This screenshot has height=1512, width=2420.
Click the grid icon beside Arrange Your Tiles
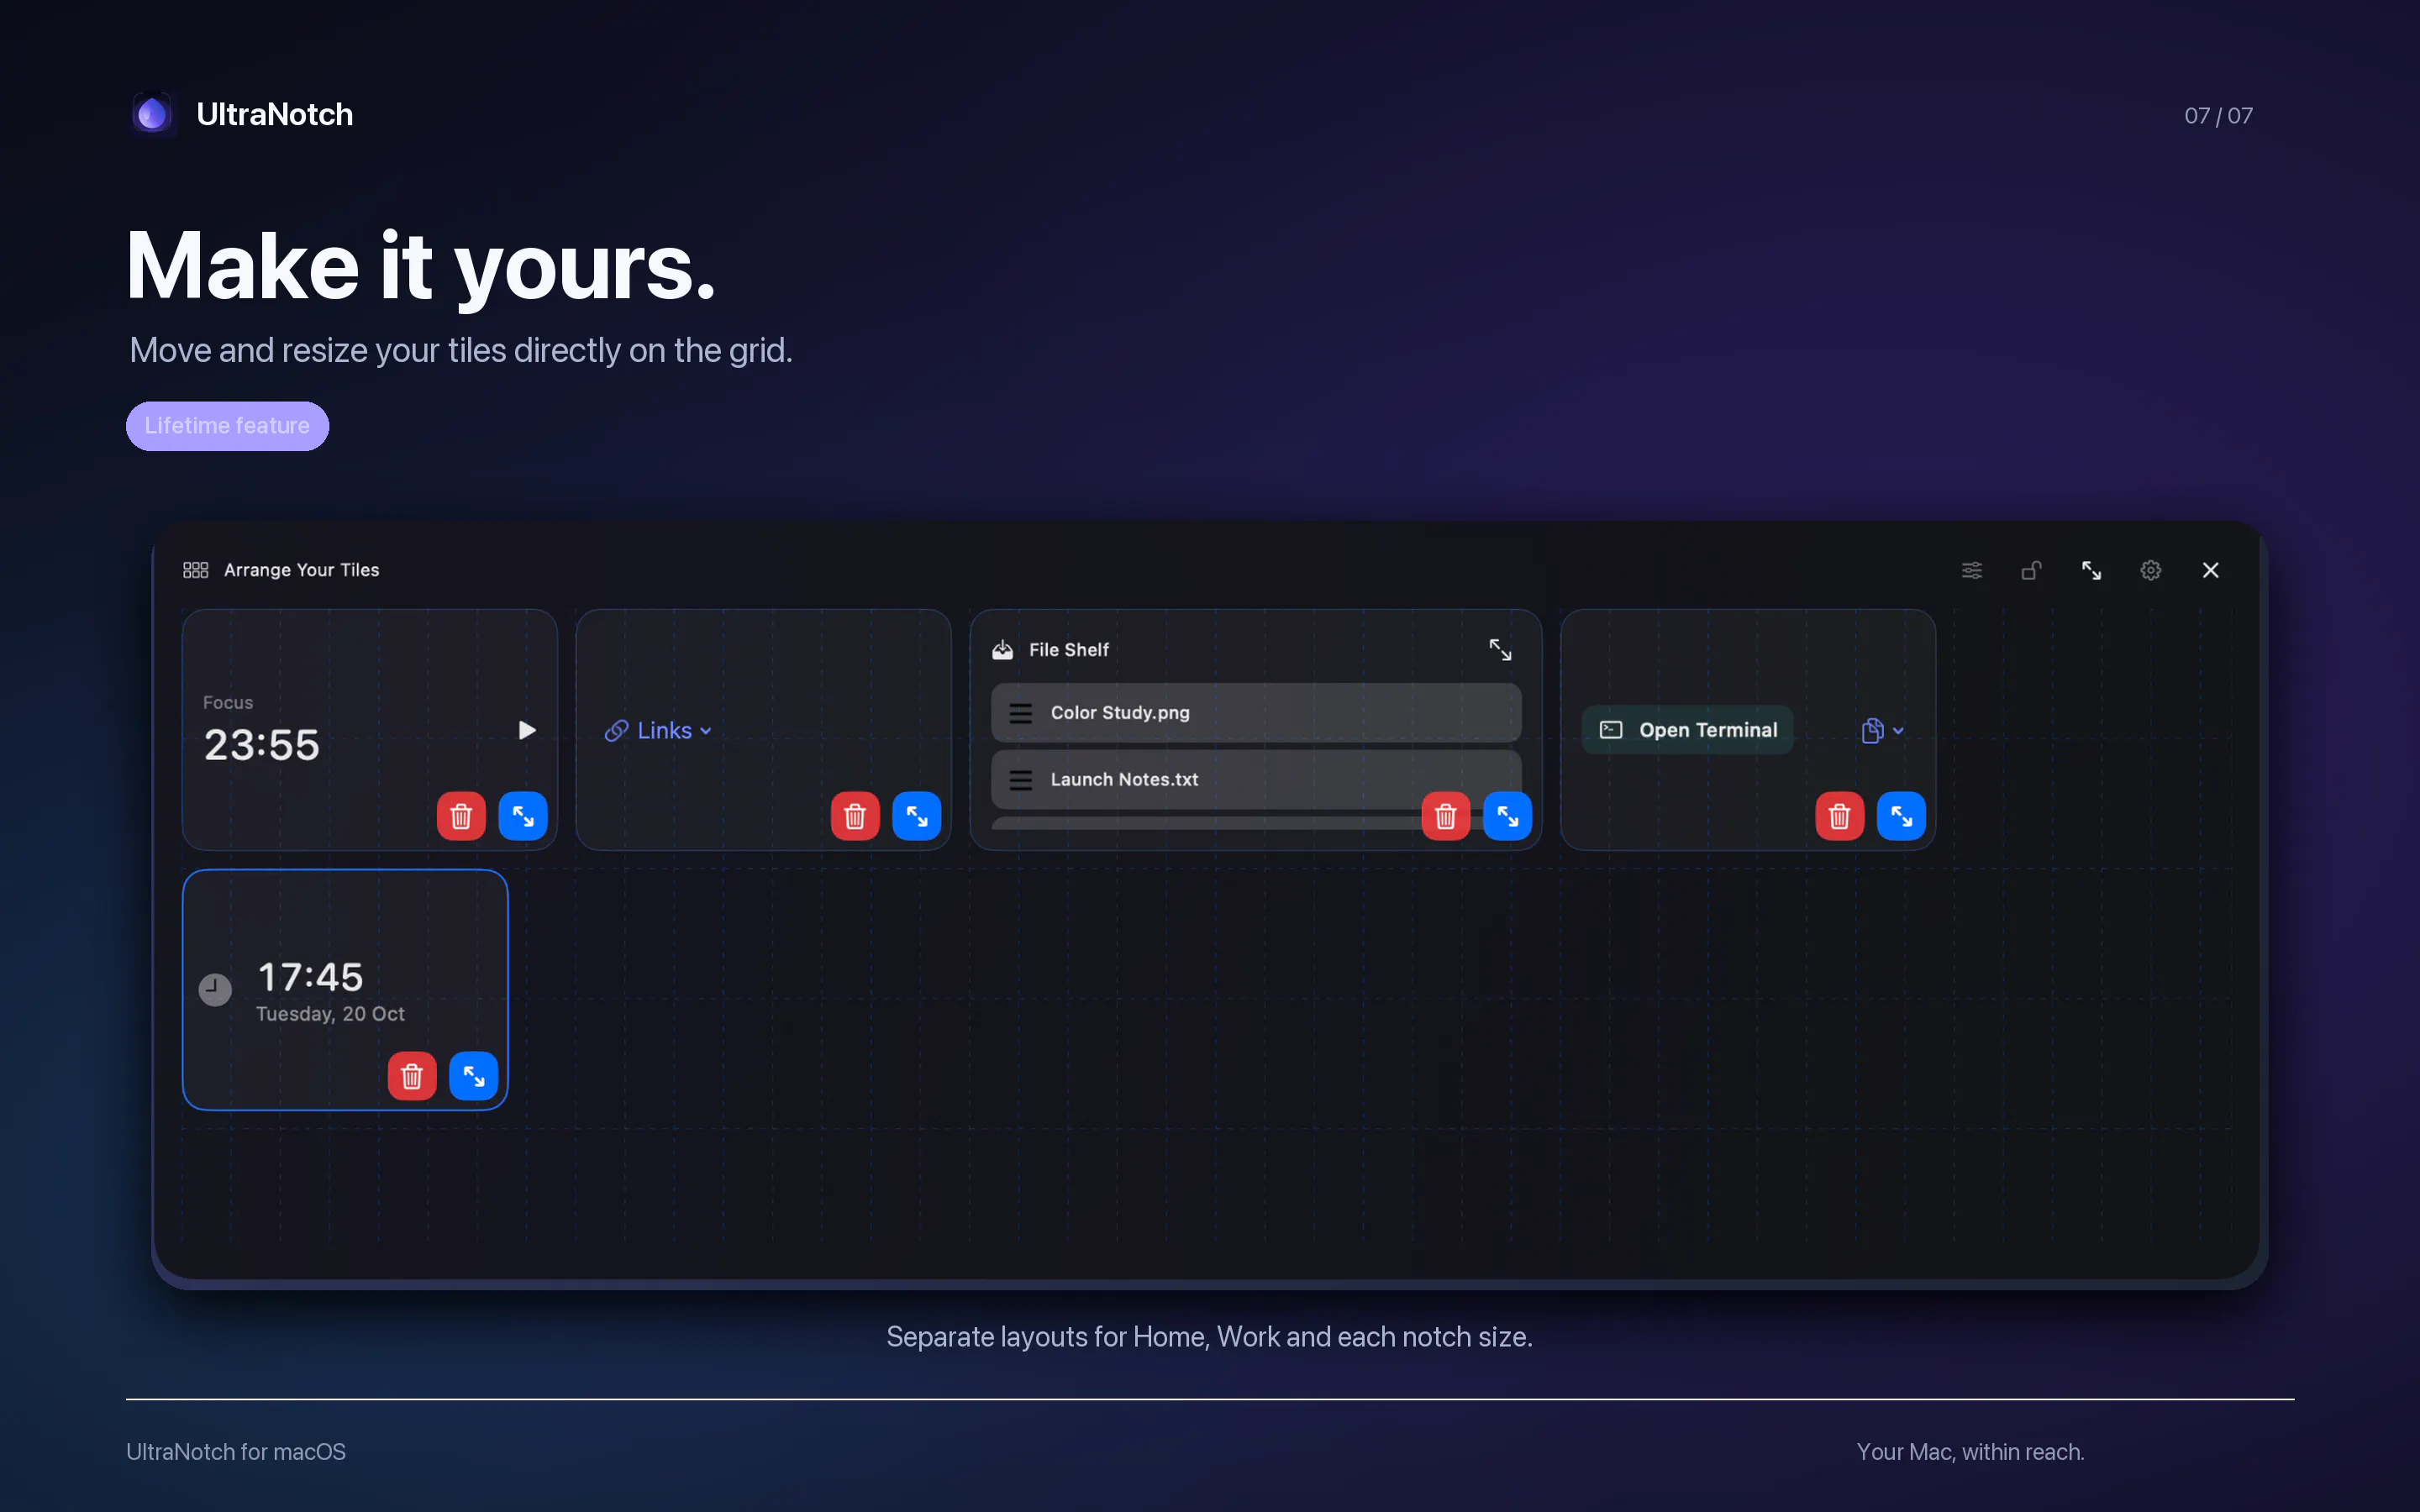click(x=196, y=570)
